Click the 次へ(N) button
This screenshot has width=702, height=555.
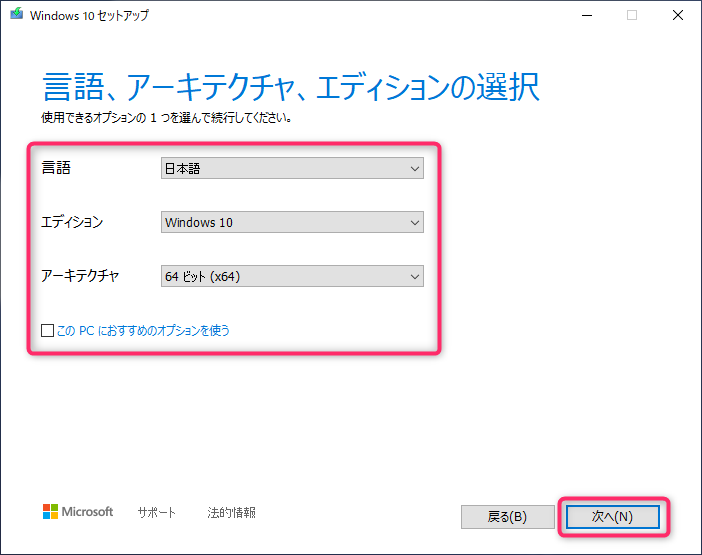(612, 517)
